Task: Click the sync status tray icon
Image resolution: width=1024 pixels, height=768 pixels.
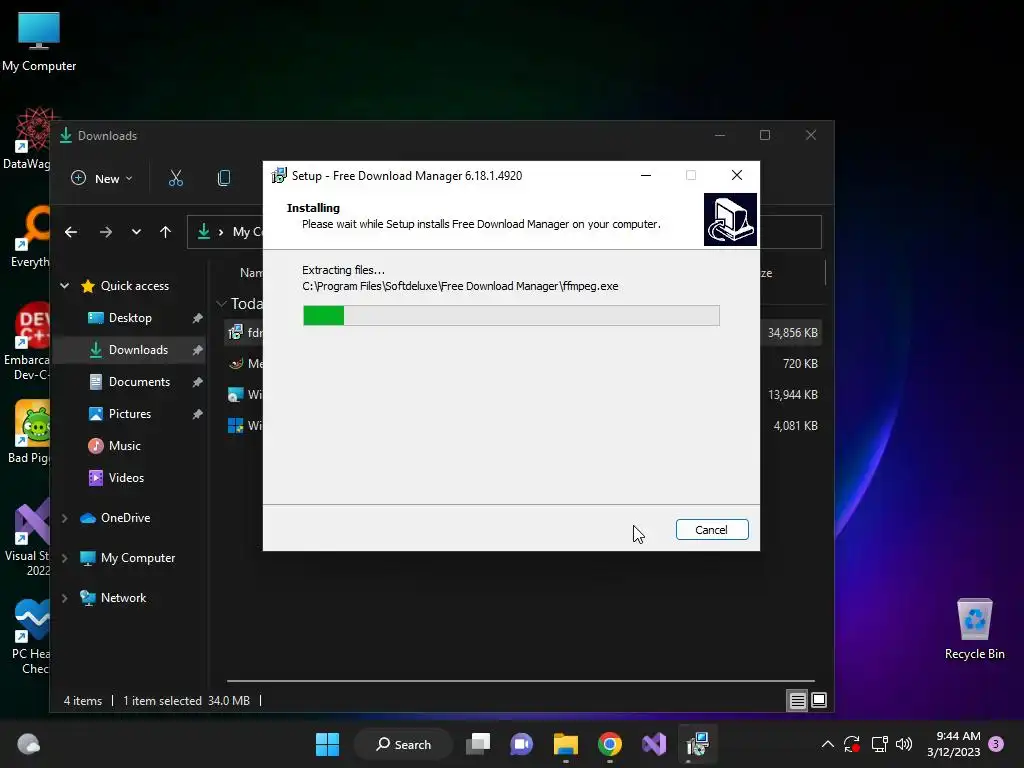Action: point(852,744)
